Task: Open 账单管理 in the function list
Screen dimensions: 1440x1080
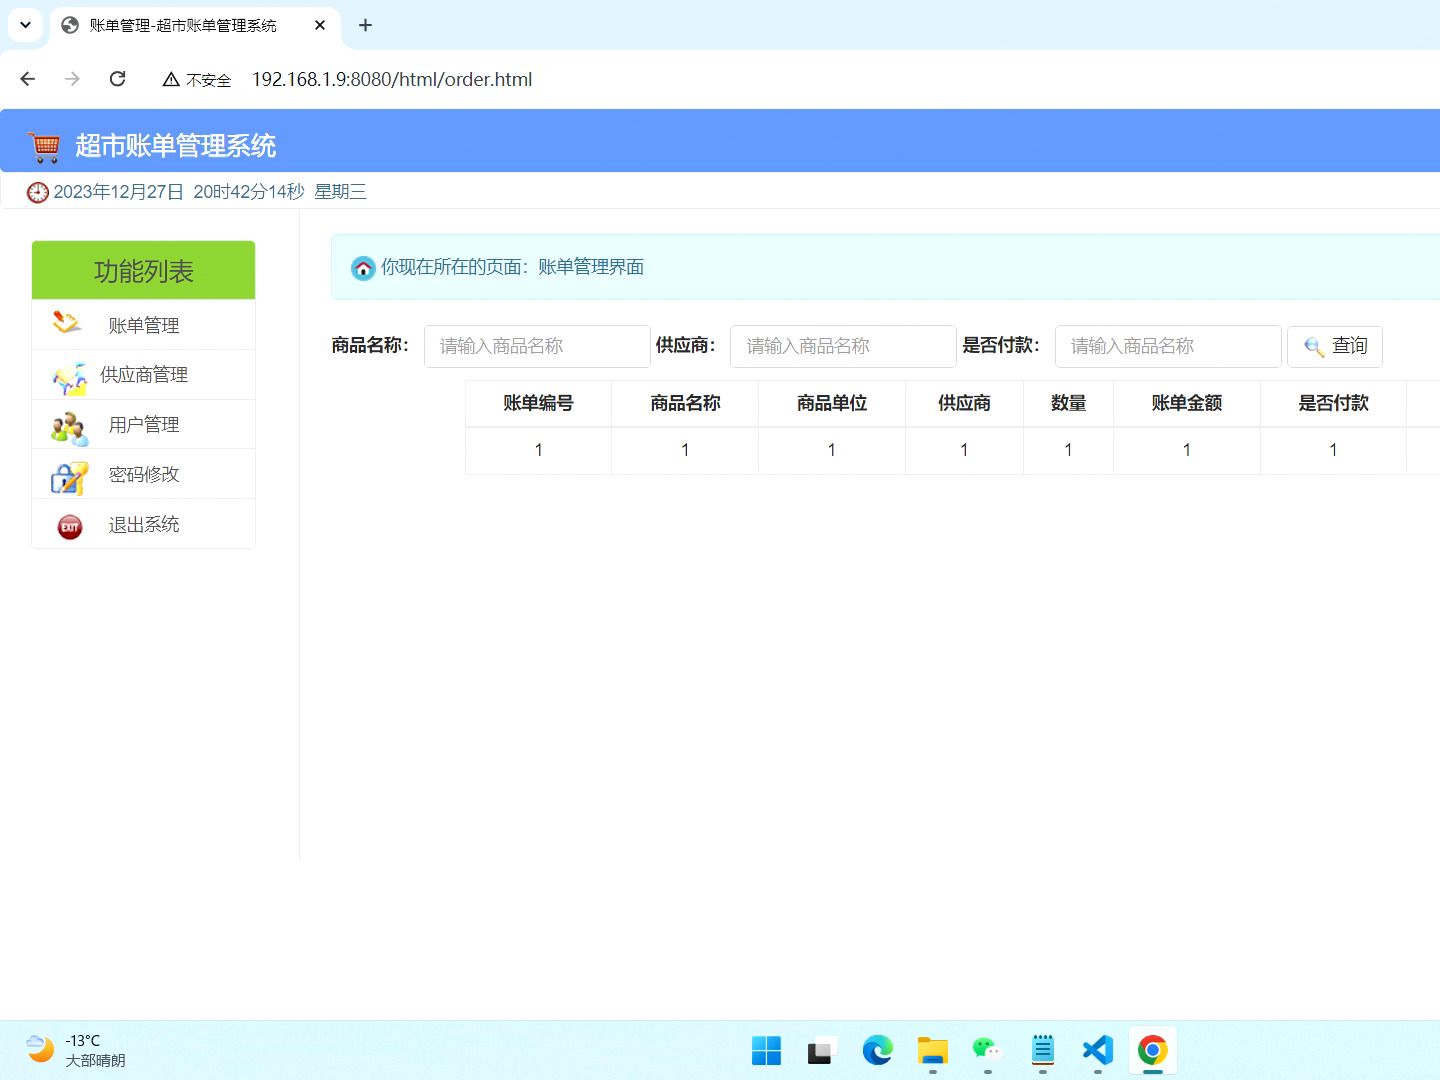Action: click(x=143, y=325)
